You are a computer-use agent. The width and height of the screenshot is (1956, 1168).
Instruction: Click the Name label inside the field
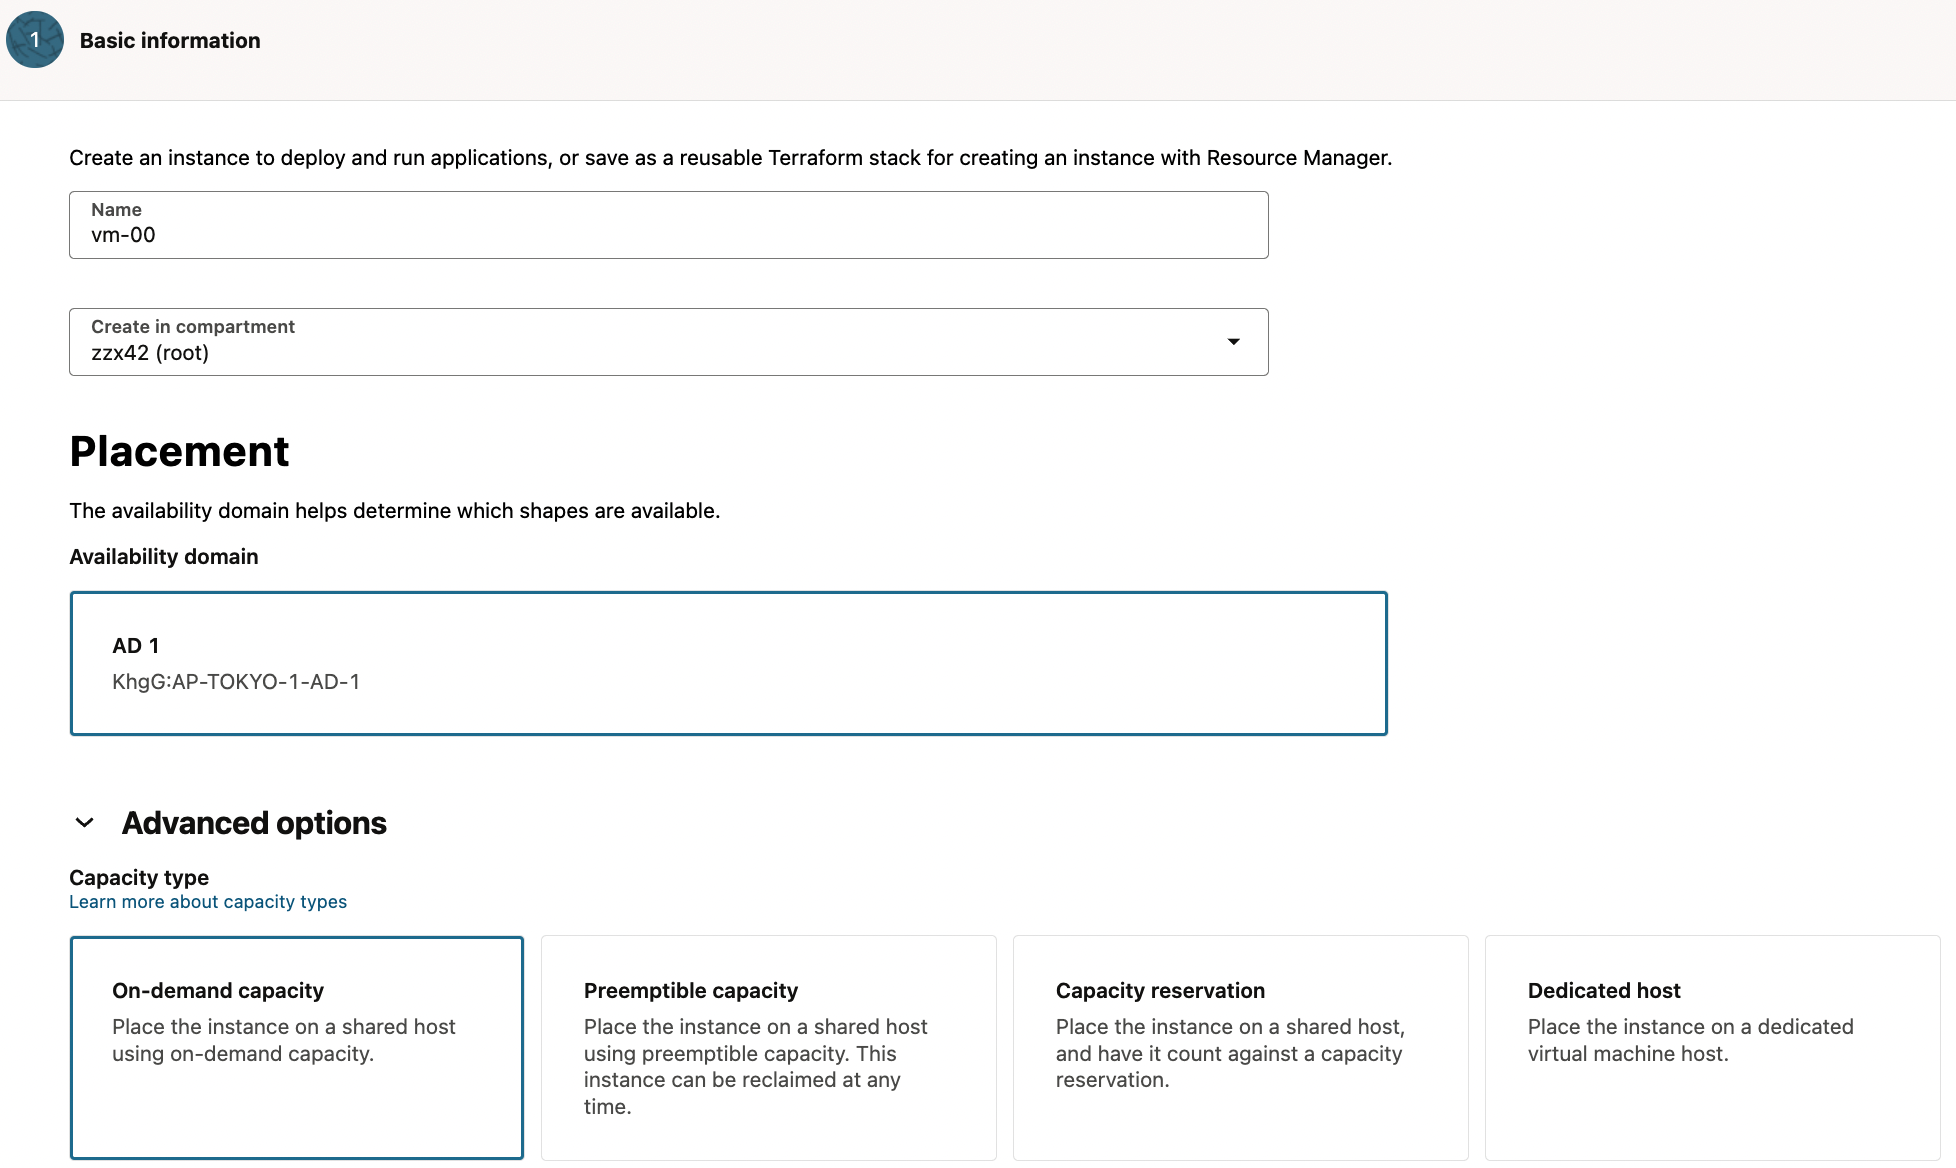pos(116,210)
